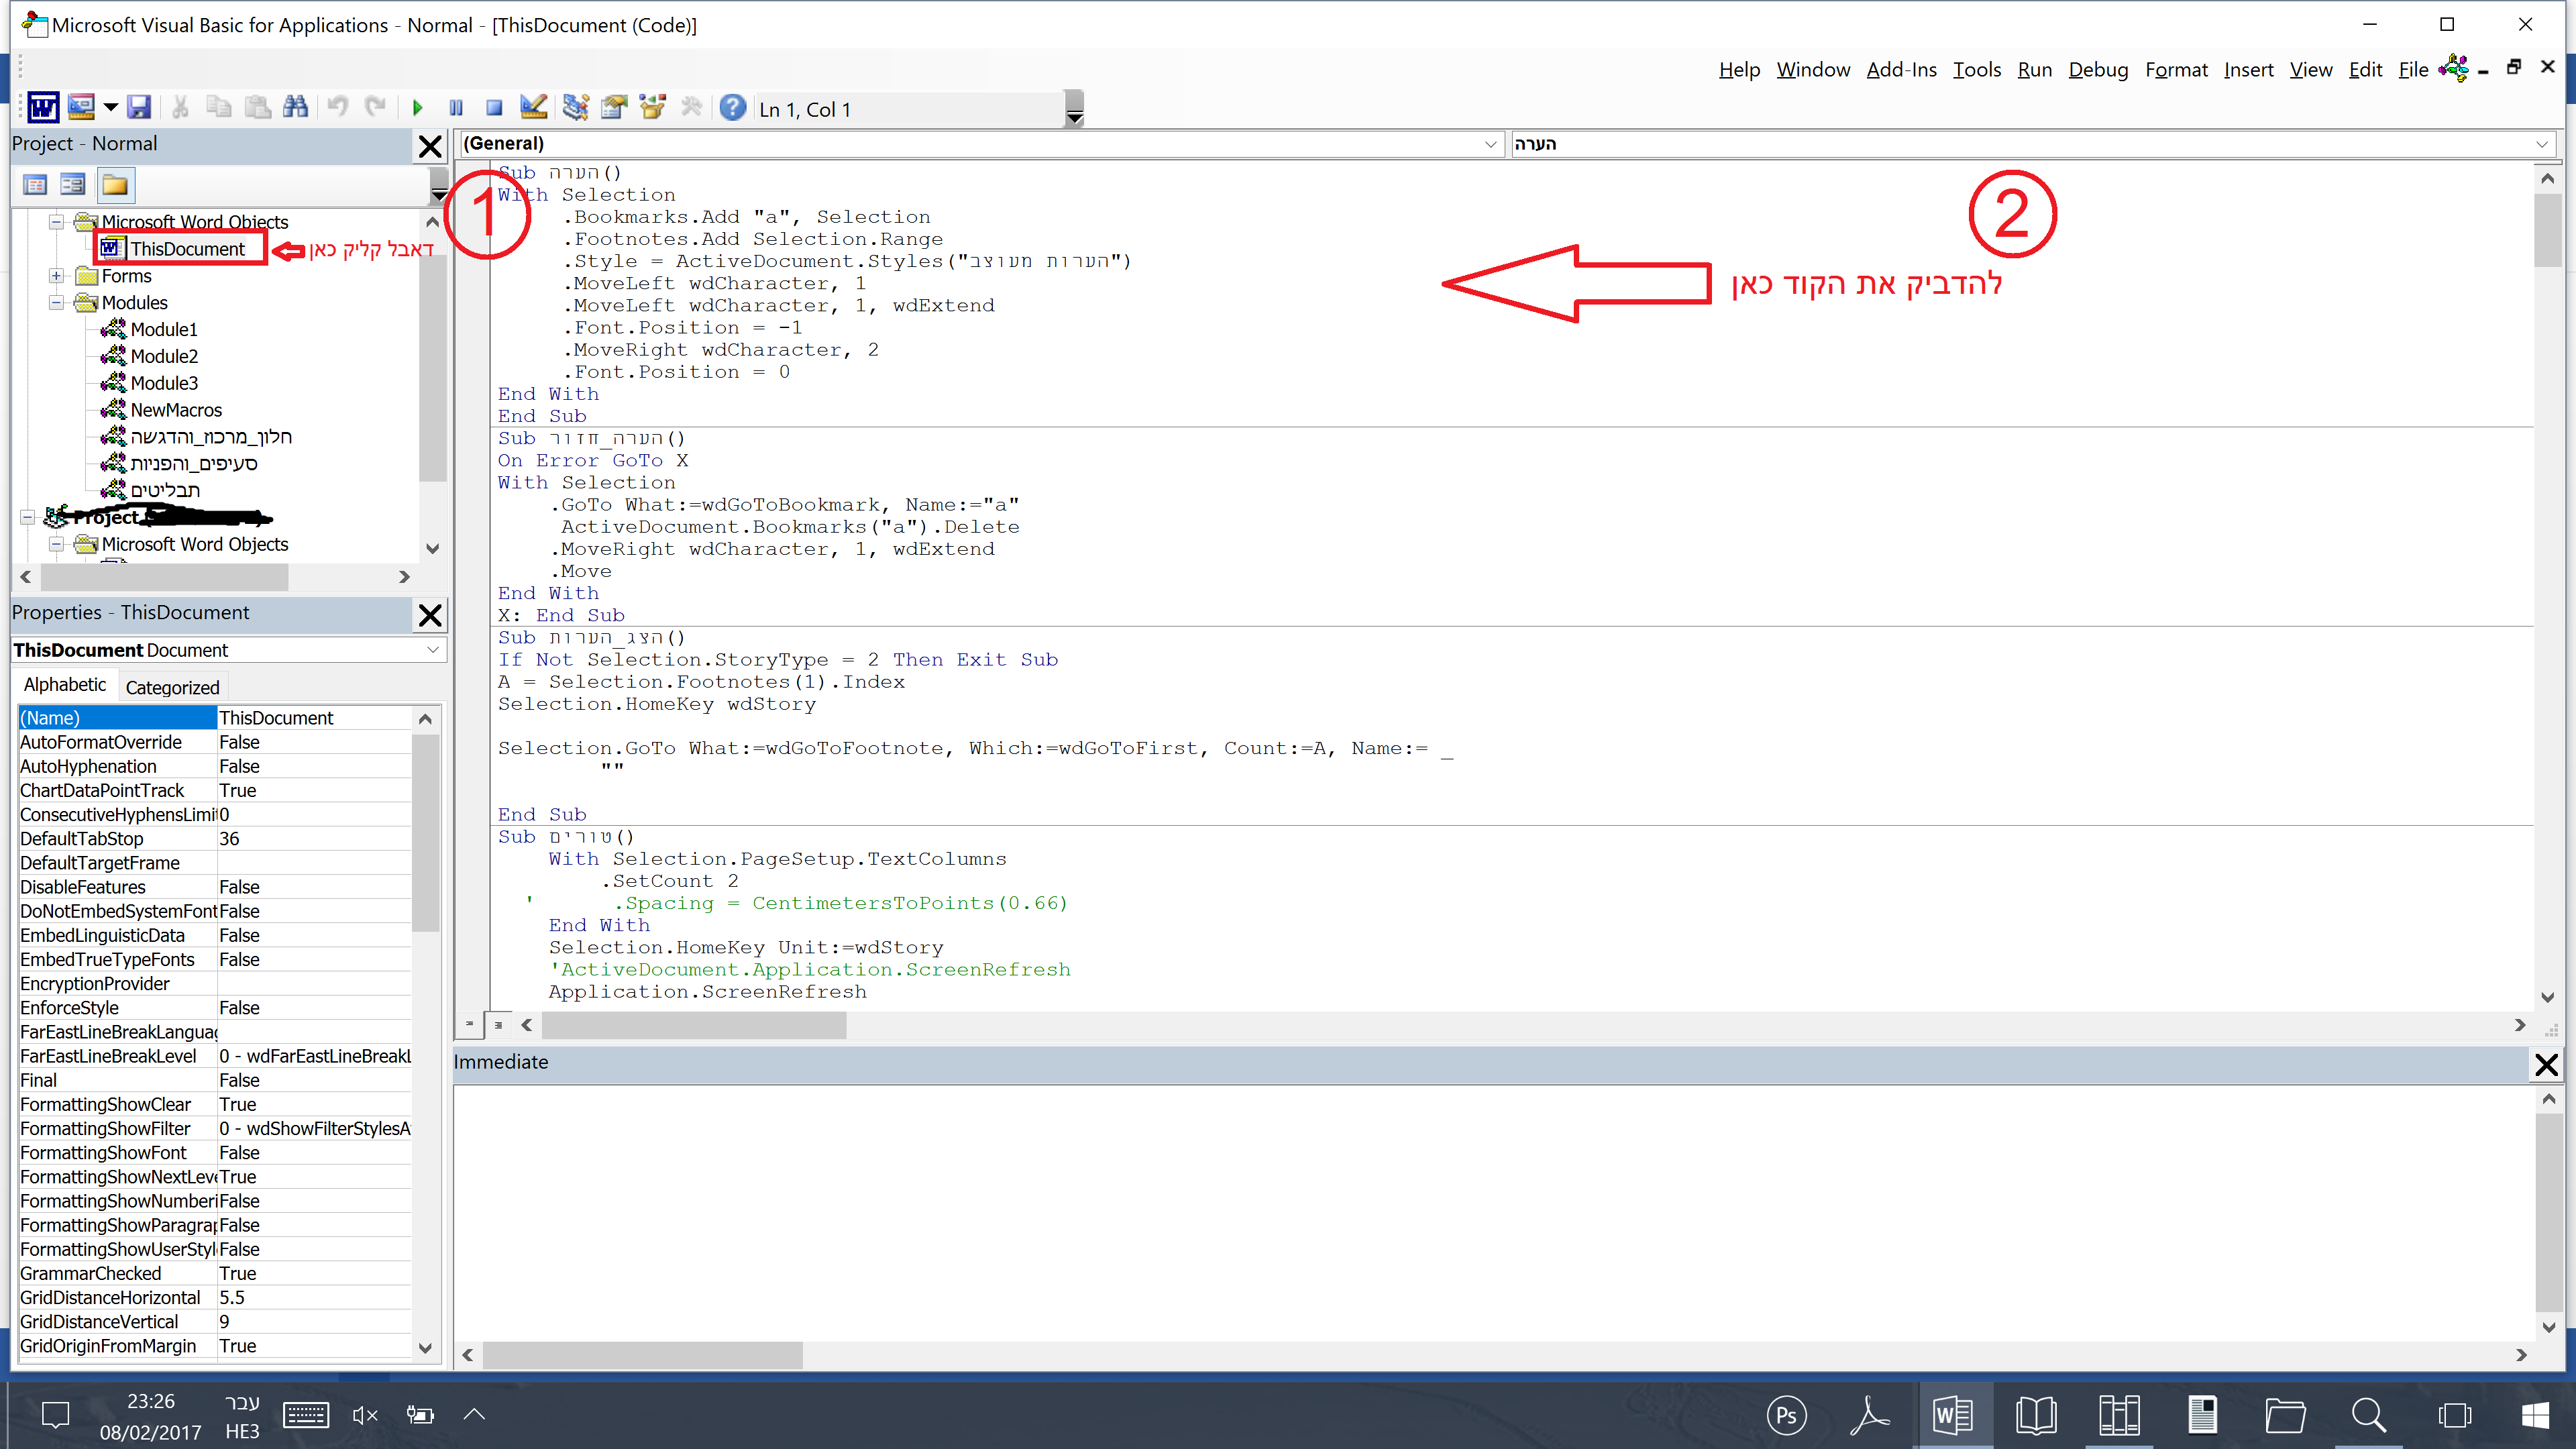Click the View Microsoft Word icon
This screenshot has height=1449, width=2576.
tap(43, 108)
